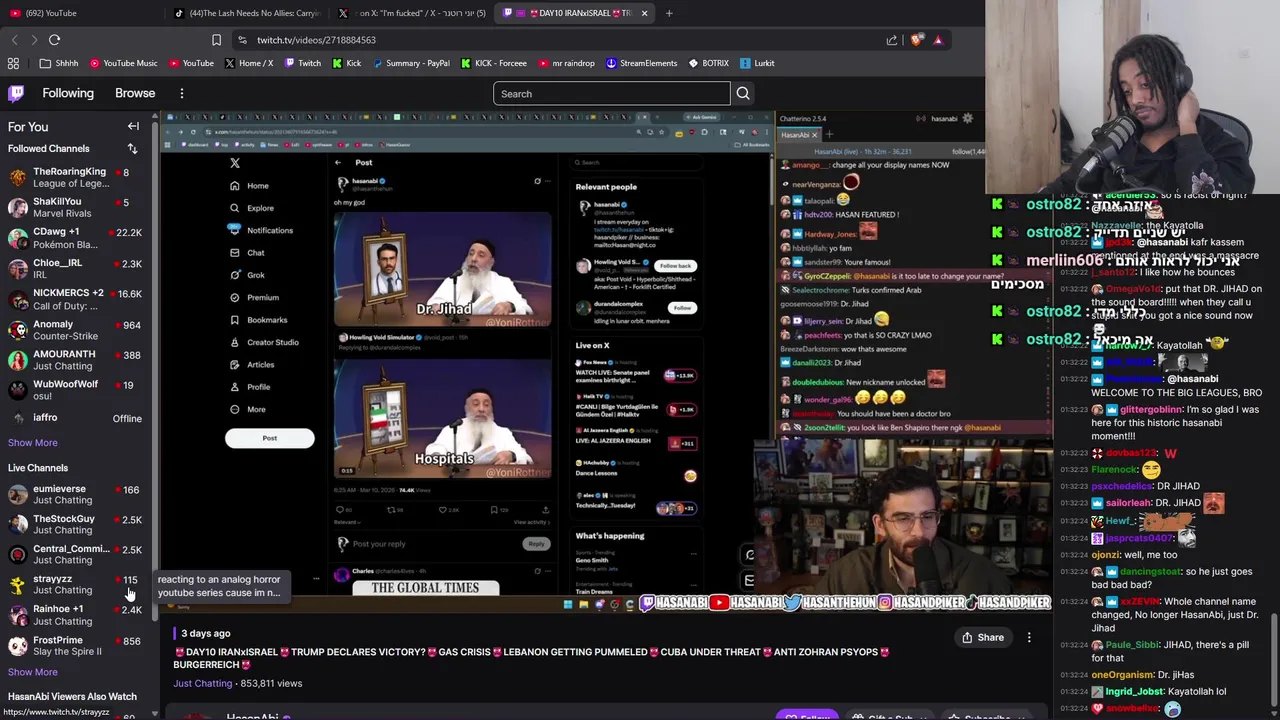Click the DAY10 IRANxISRAEL video title
1280x720 pixels.
point(531,658)
